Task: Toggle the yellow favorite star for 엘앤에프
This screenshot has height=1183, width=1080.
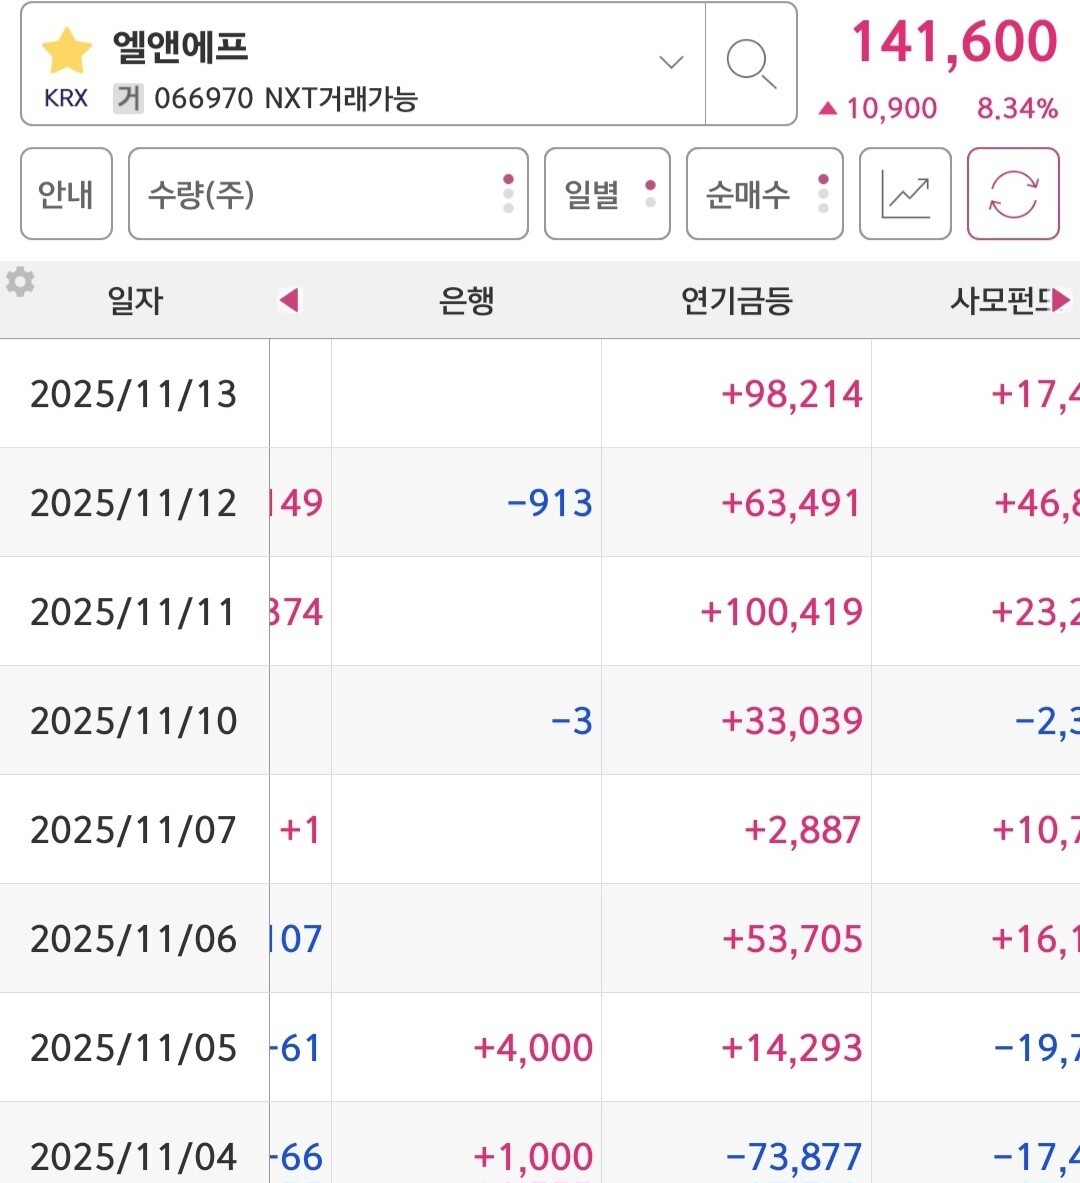Action: tap(67, 51)
